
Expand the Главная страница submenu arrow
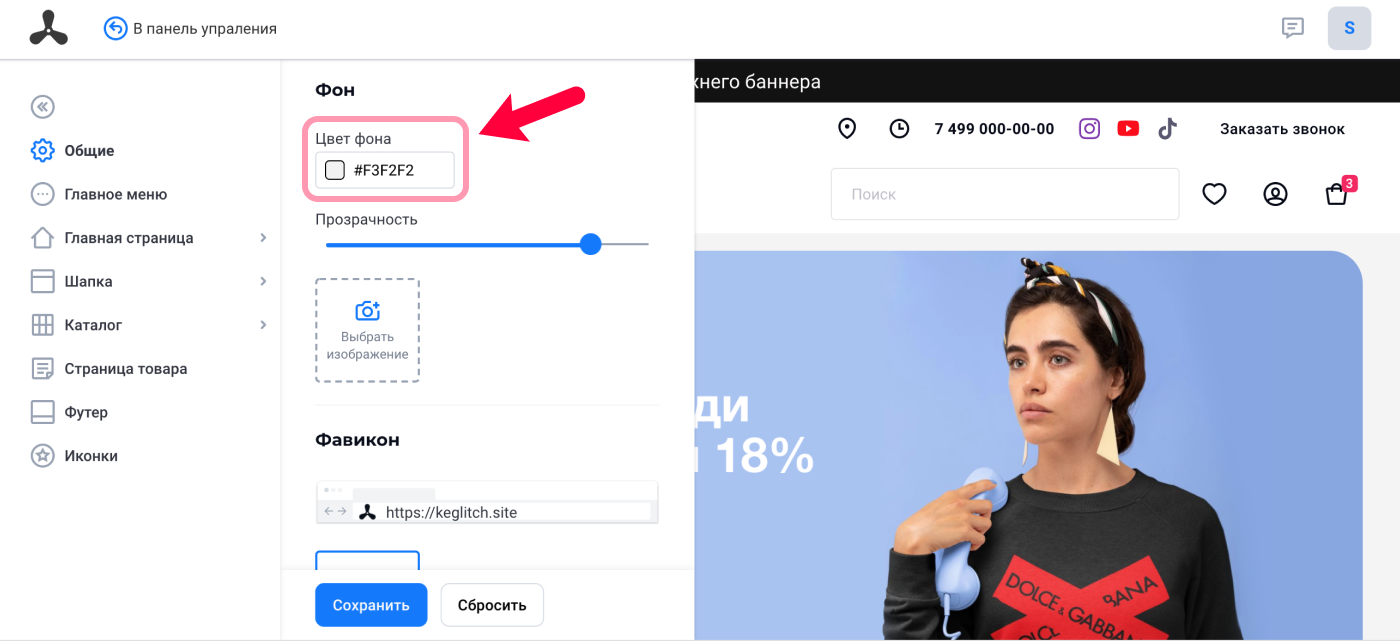[x=263, y=238]
